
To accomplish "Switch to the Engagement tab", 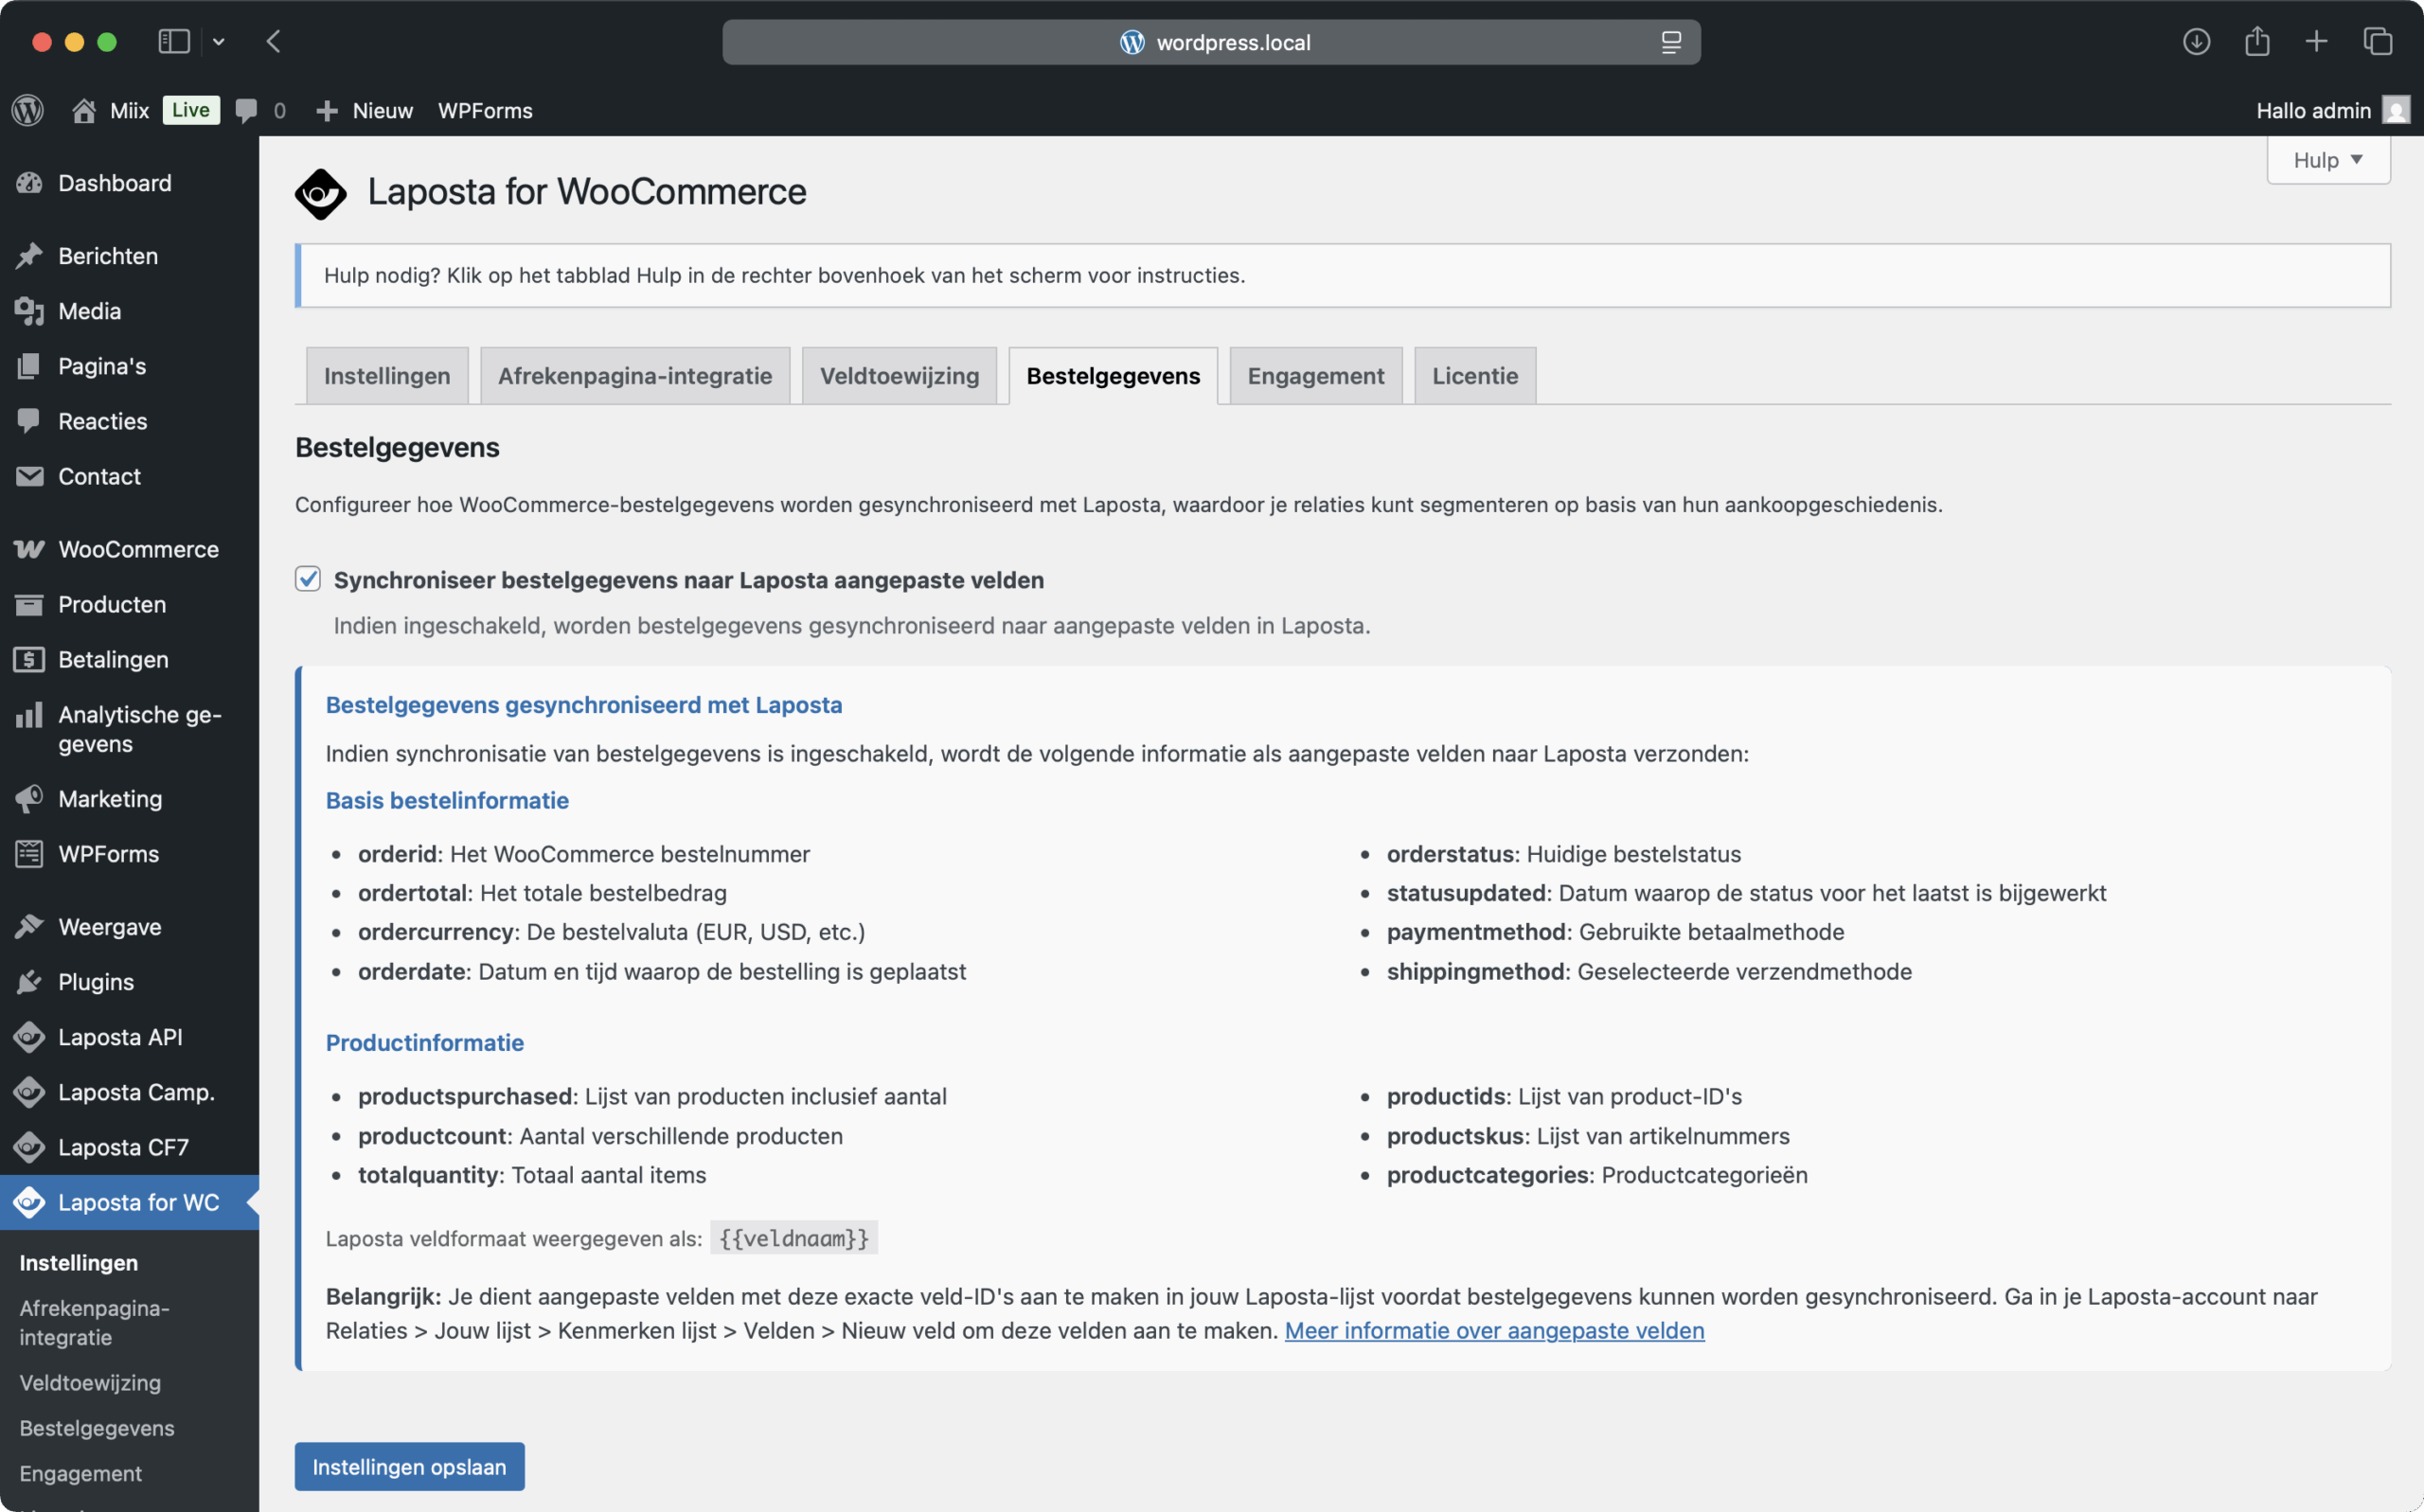I will point(1316,376).
